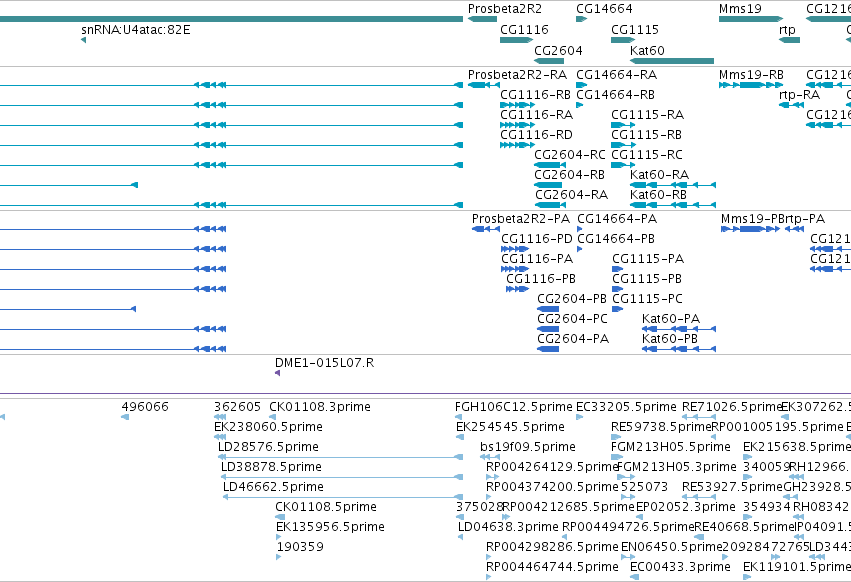The image size is (851, 582).
Task: Click the CG14664 gene label
Action: (604, 9)
